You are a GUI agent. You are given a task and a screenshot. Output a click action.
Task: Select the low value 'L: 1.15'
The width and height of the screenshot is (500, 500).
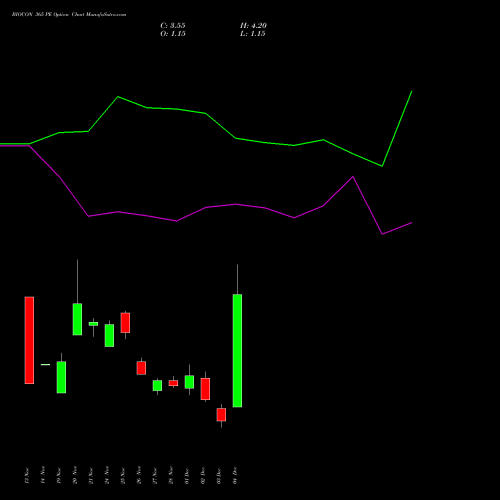coord(253,34)
